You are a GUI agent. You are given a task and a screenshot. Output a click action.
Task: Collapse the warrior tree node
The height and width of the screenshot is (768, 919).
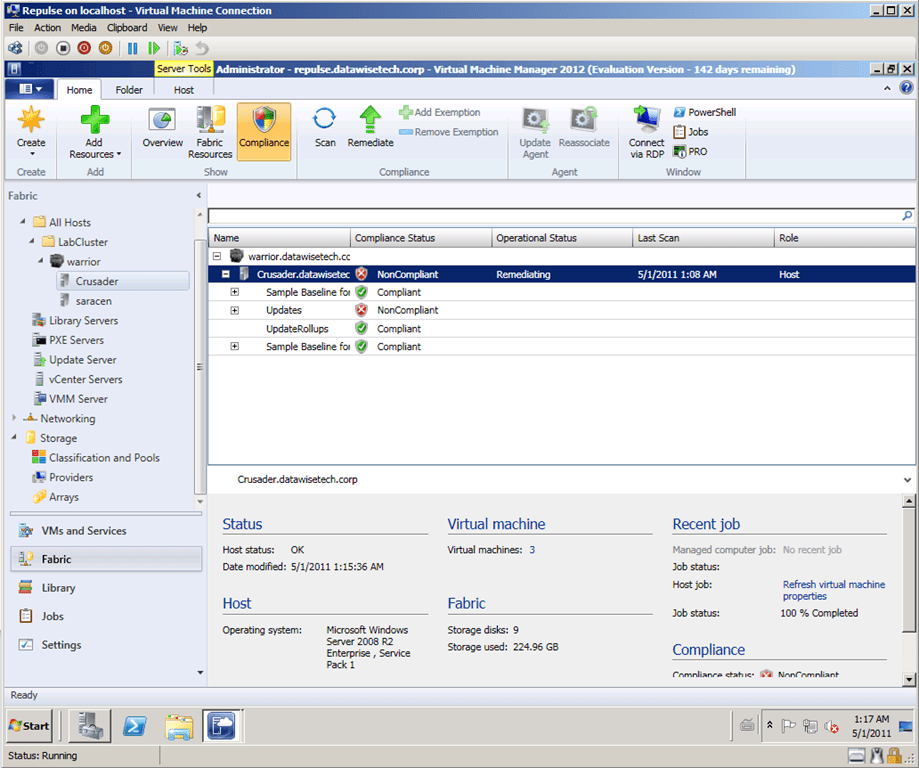click(x=40, y=260)
